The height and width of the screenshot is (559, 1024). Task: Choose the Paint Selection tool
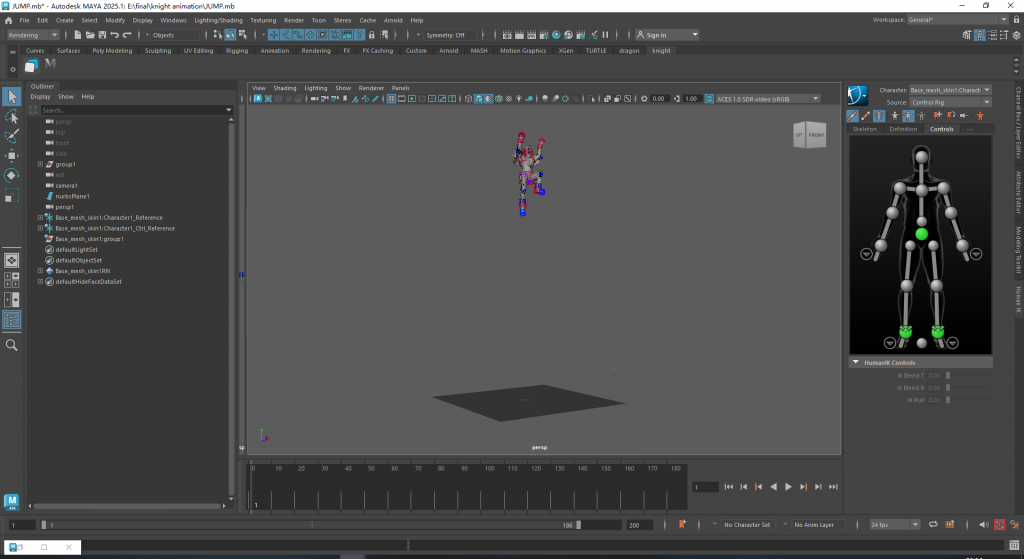tap(12, 136)
